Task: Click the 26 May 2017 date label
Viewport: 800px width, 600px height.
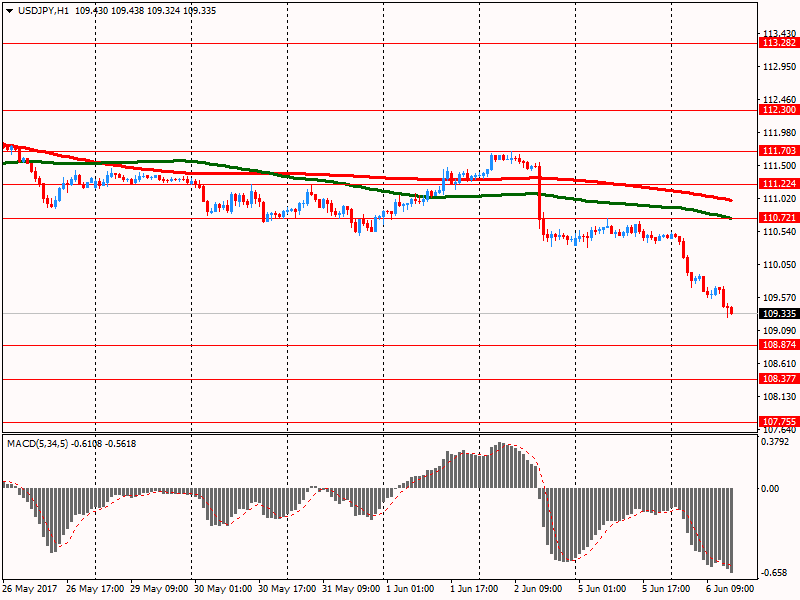Action: 30,589
